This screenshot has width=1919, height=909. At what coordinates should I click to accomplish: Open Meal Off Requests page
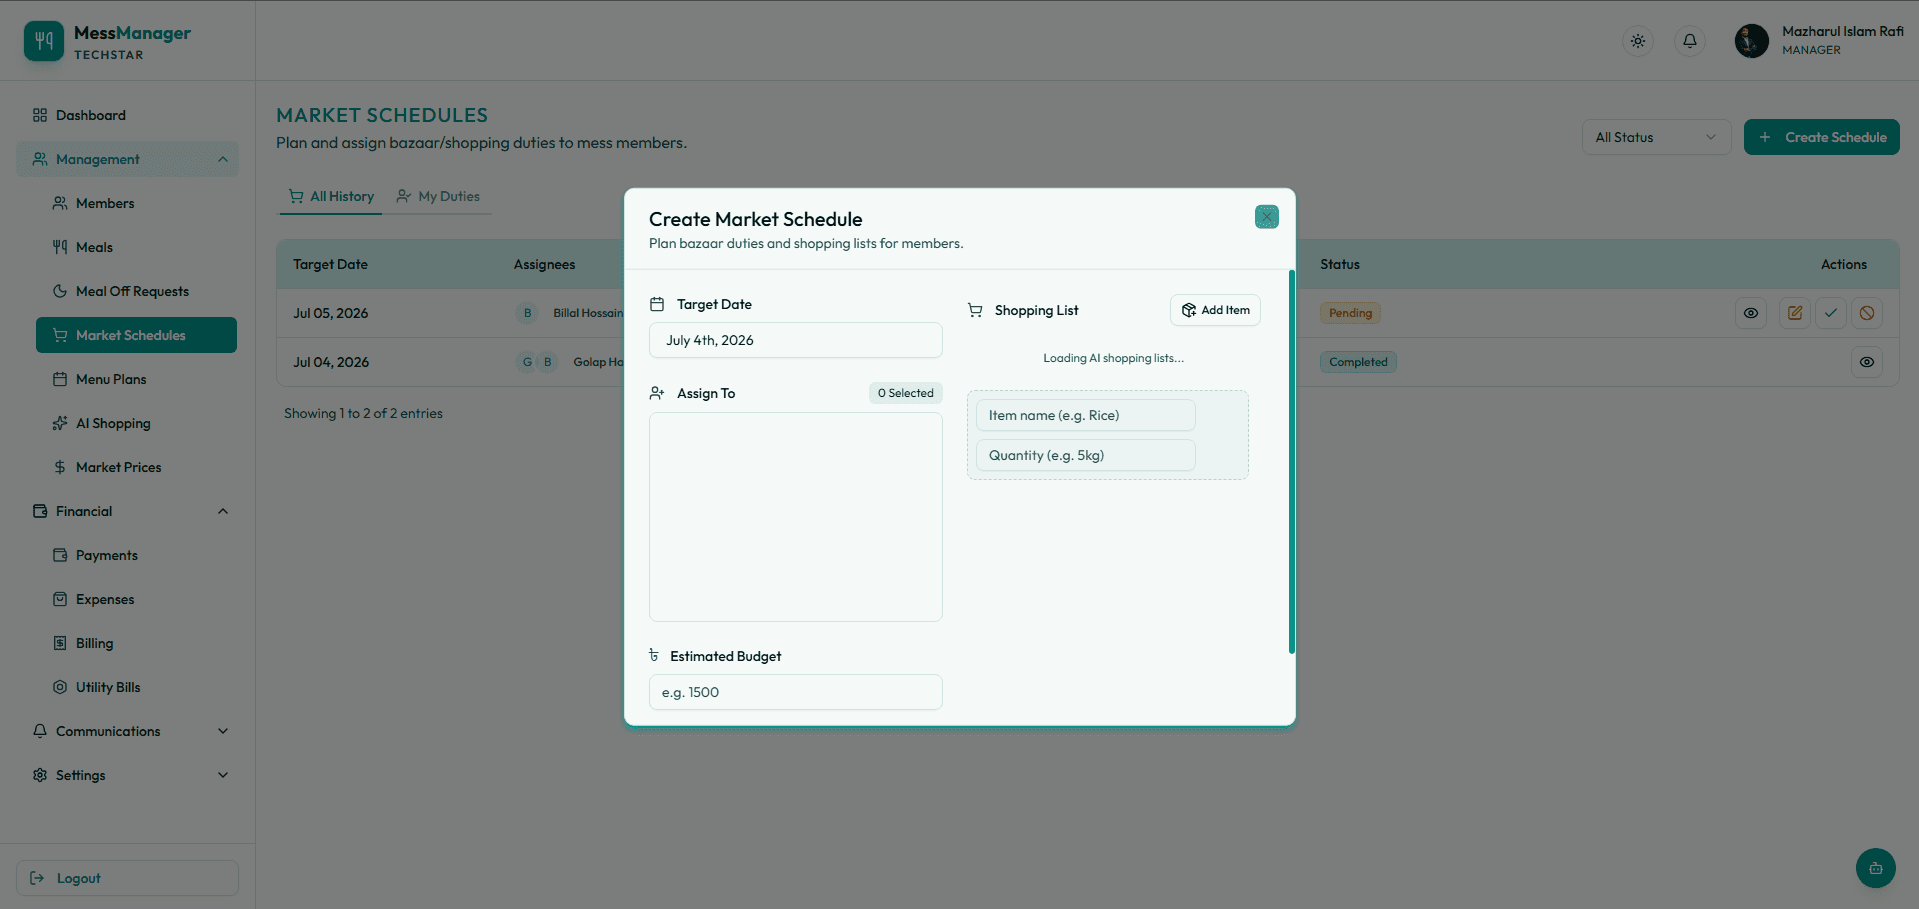click(x=136, y=291)
